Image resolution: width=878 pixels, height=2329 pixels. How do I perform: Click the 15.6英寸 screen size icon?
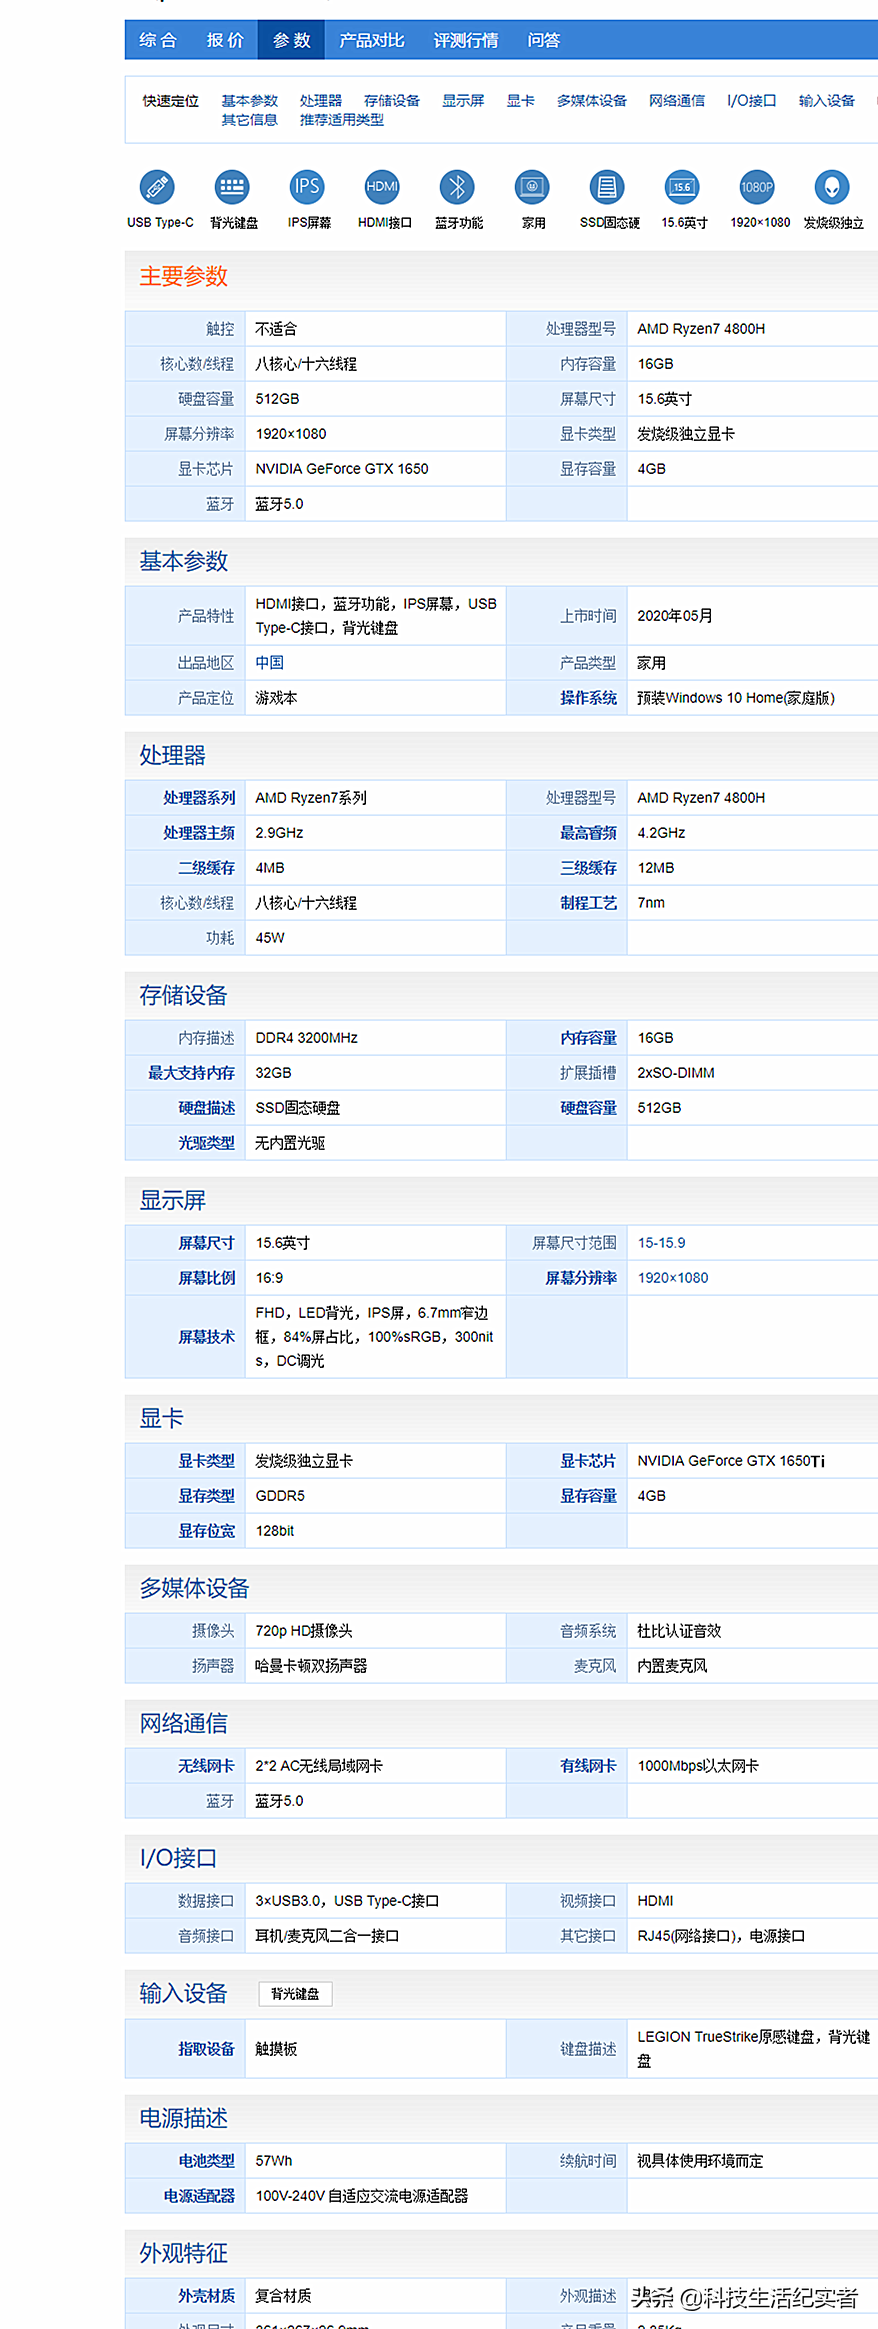coord(682,187)
